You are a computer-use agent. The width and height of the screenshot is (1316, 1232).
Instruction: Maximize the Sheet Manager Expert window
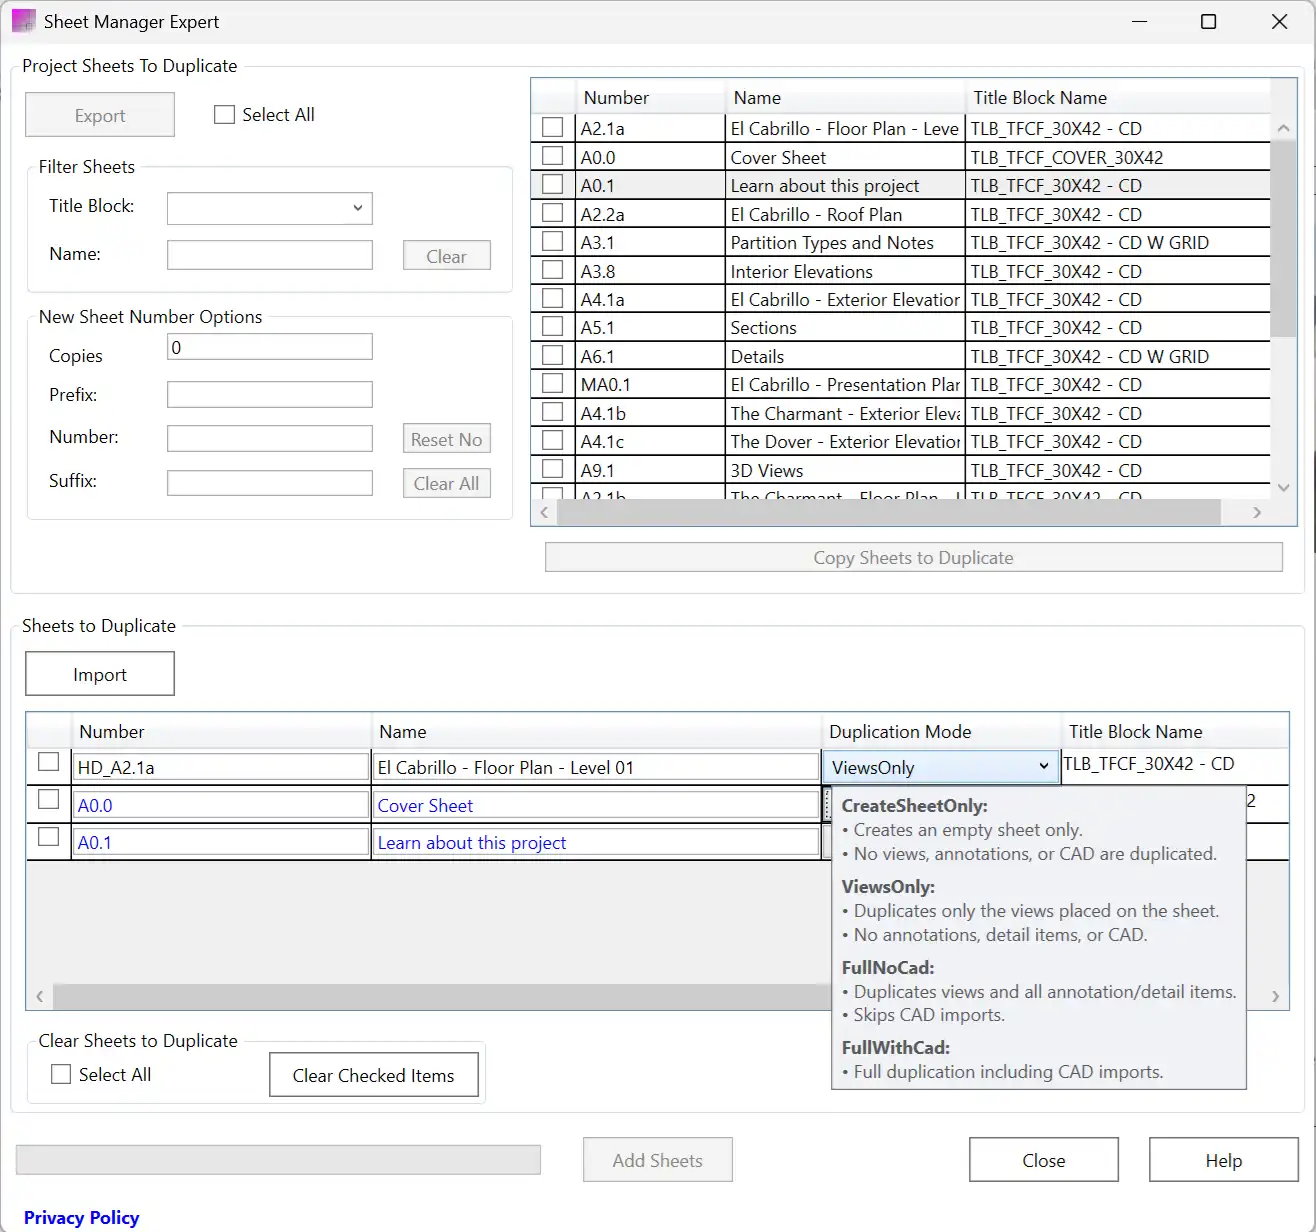pyautogui.click(x=1208, y=21)
